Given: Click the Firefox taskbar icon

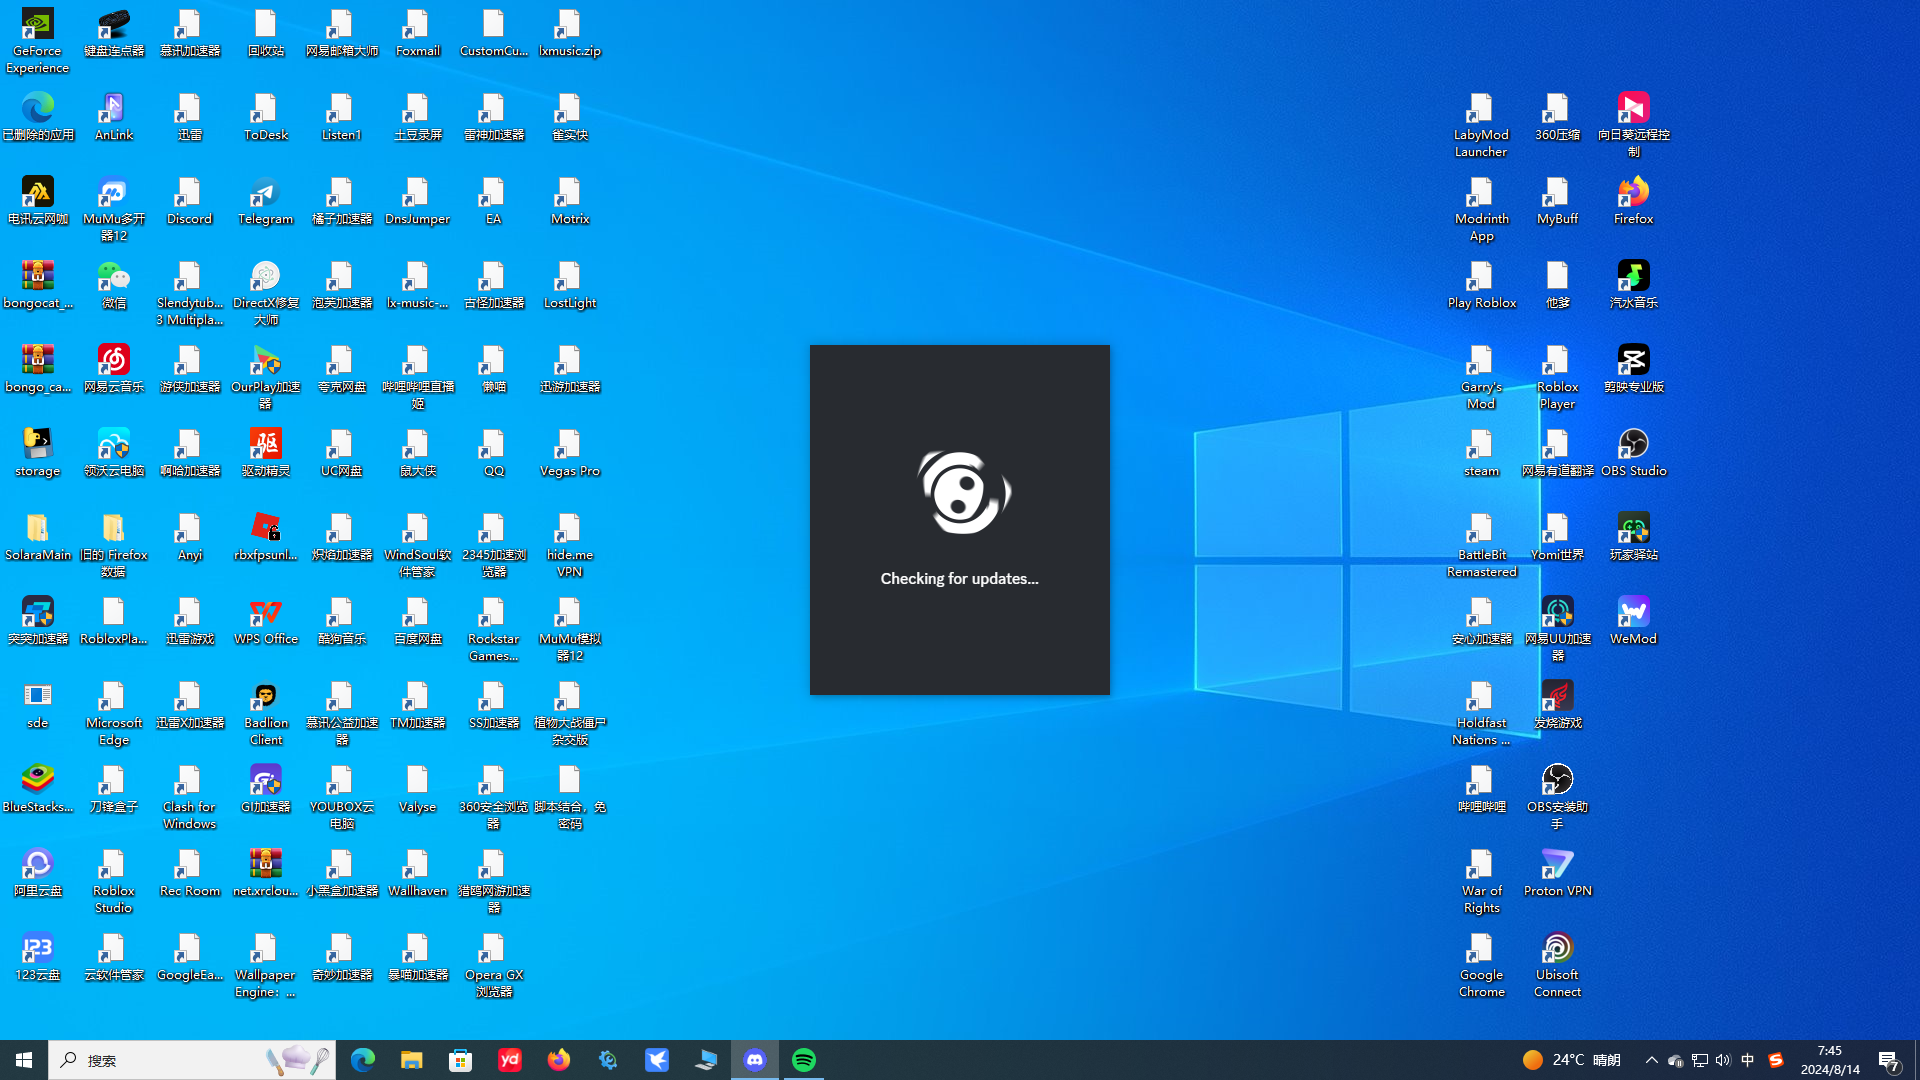Looking at the screenshot, I should (559, 1060).
